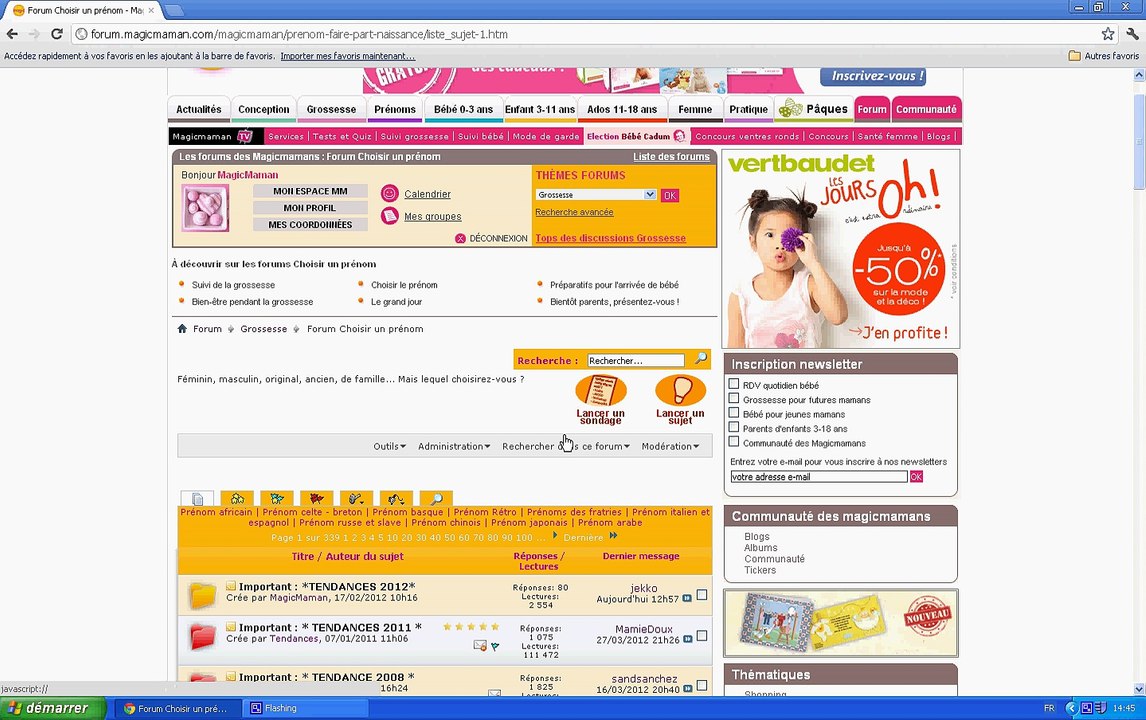Click the red DÉCONNEXION cross icon
Viewport: 1146px width, 720px height.
(460, 238)
